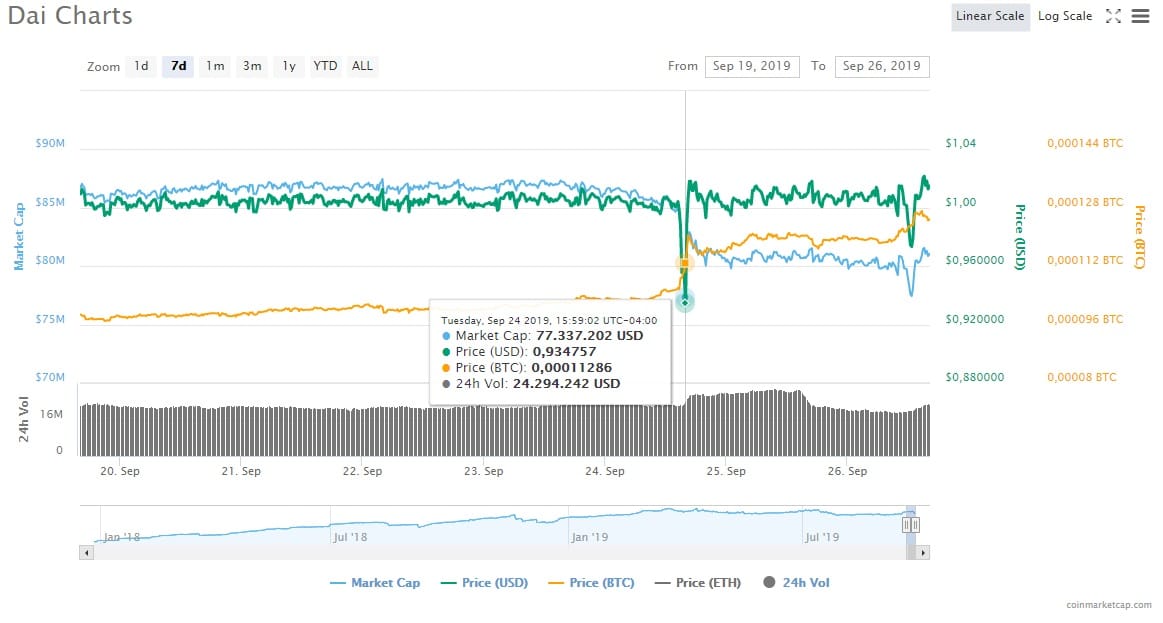Viewport: 1163px width, 623px height.
Task: Set zoom to ALL
Action: (x=362, y=66)
